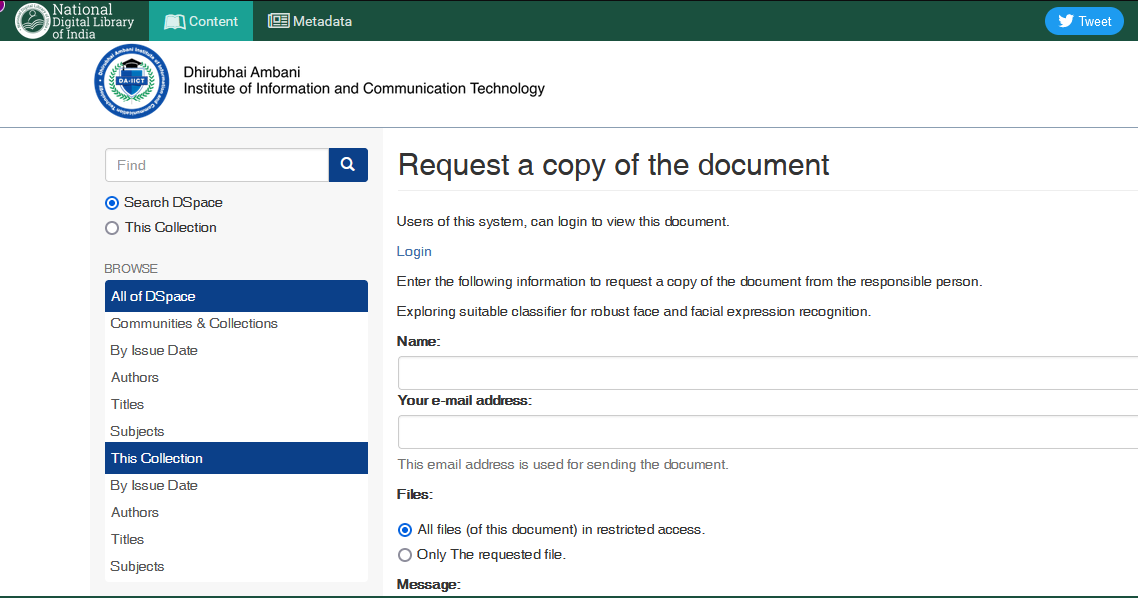Browse all of DSpace By Issue Date
1138x598 pixels.
pyautogui.click(x=154, y=350)
